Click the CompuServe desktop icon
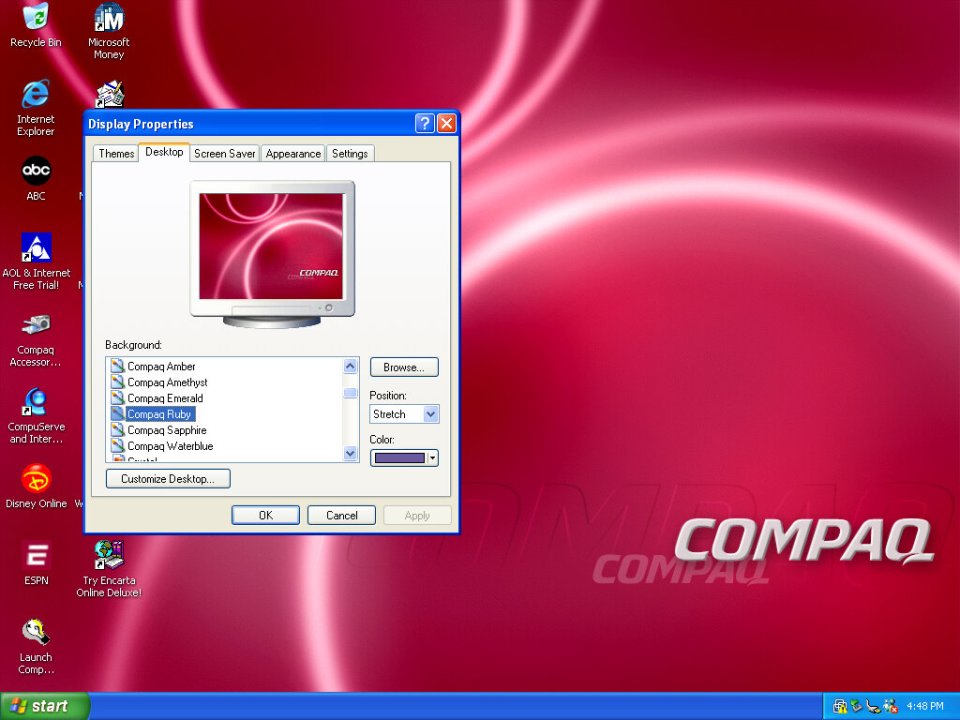The image size is (960, 720). (36, 402)
